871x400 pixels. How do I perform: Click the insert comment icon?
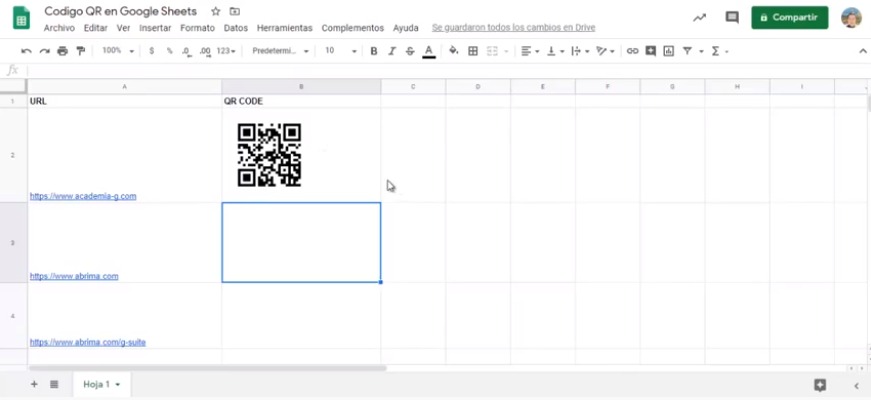click(650, 51)
